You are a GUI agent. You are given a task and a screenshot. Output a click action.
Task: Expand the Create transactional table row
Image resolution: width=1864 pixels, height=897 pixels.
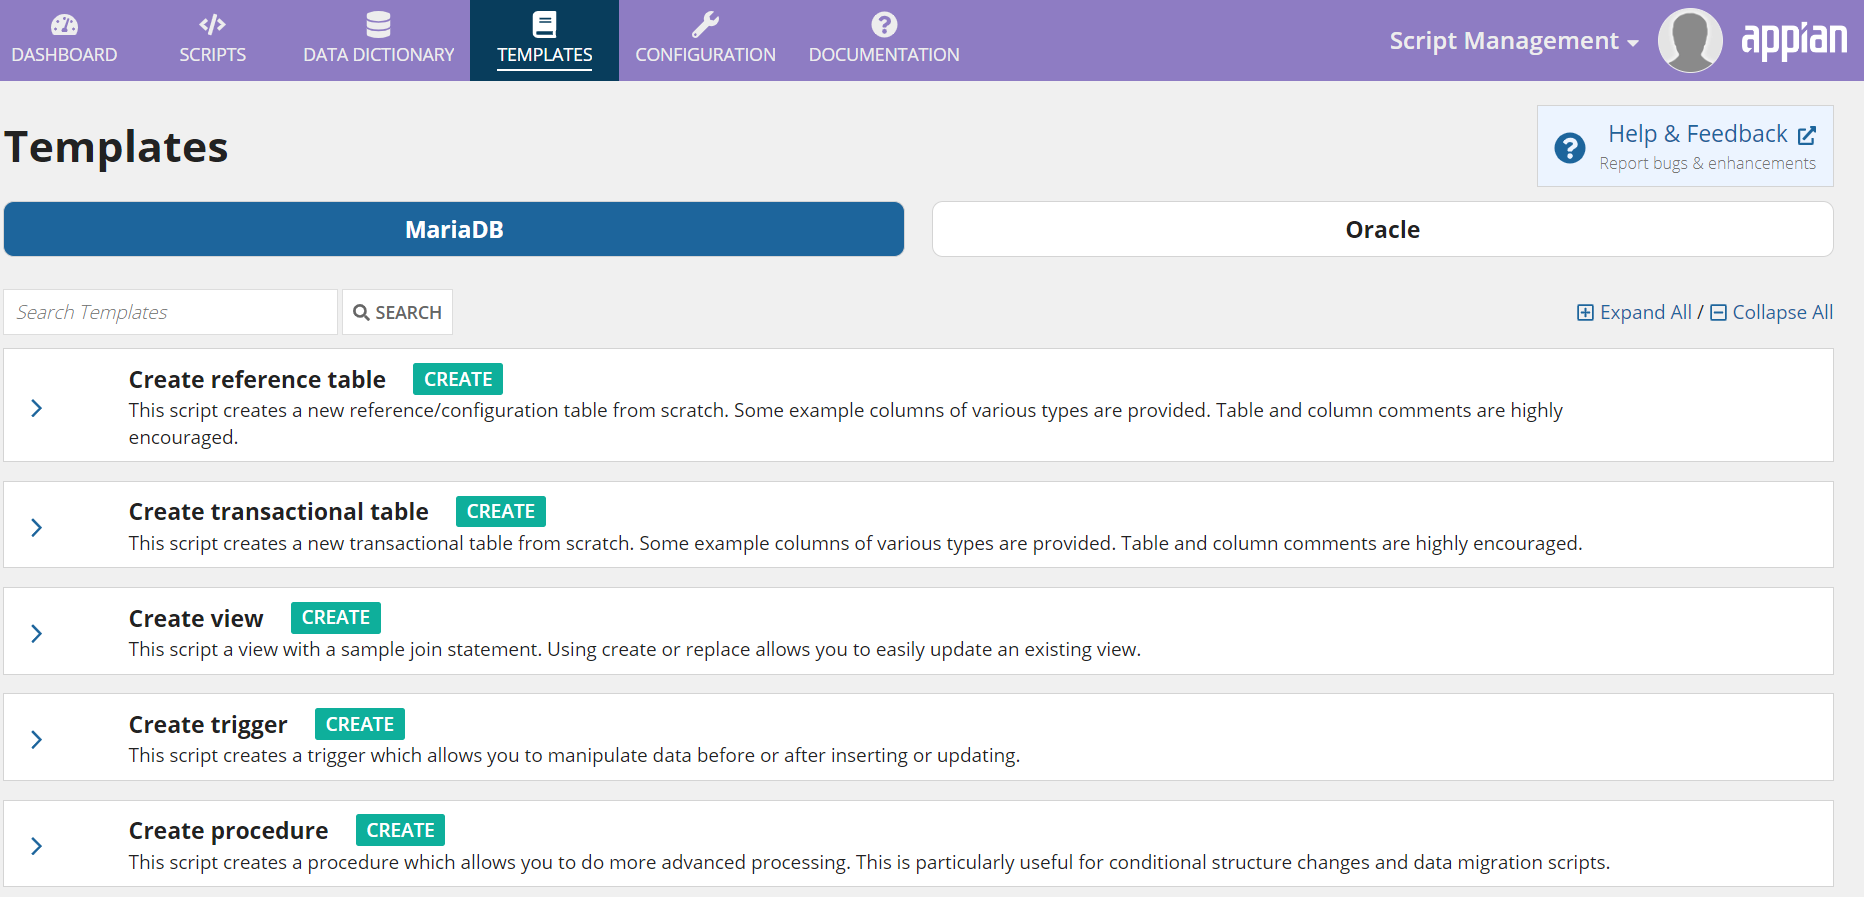[37, 527]
